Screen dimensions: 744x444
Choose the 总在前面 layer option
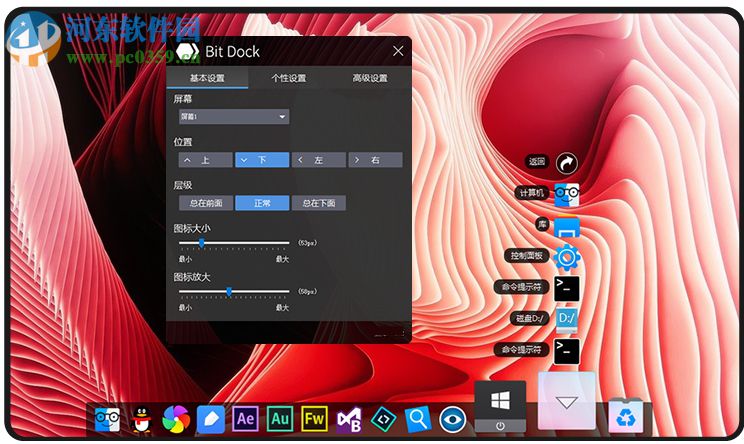click(x=205, y=203)
